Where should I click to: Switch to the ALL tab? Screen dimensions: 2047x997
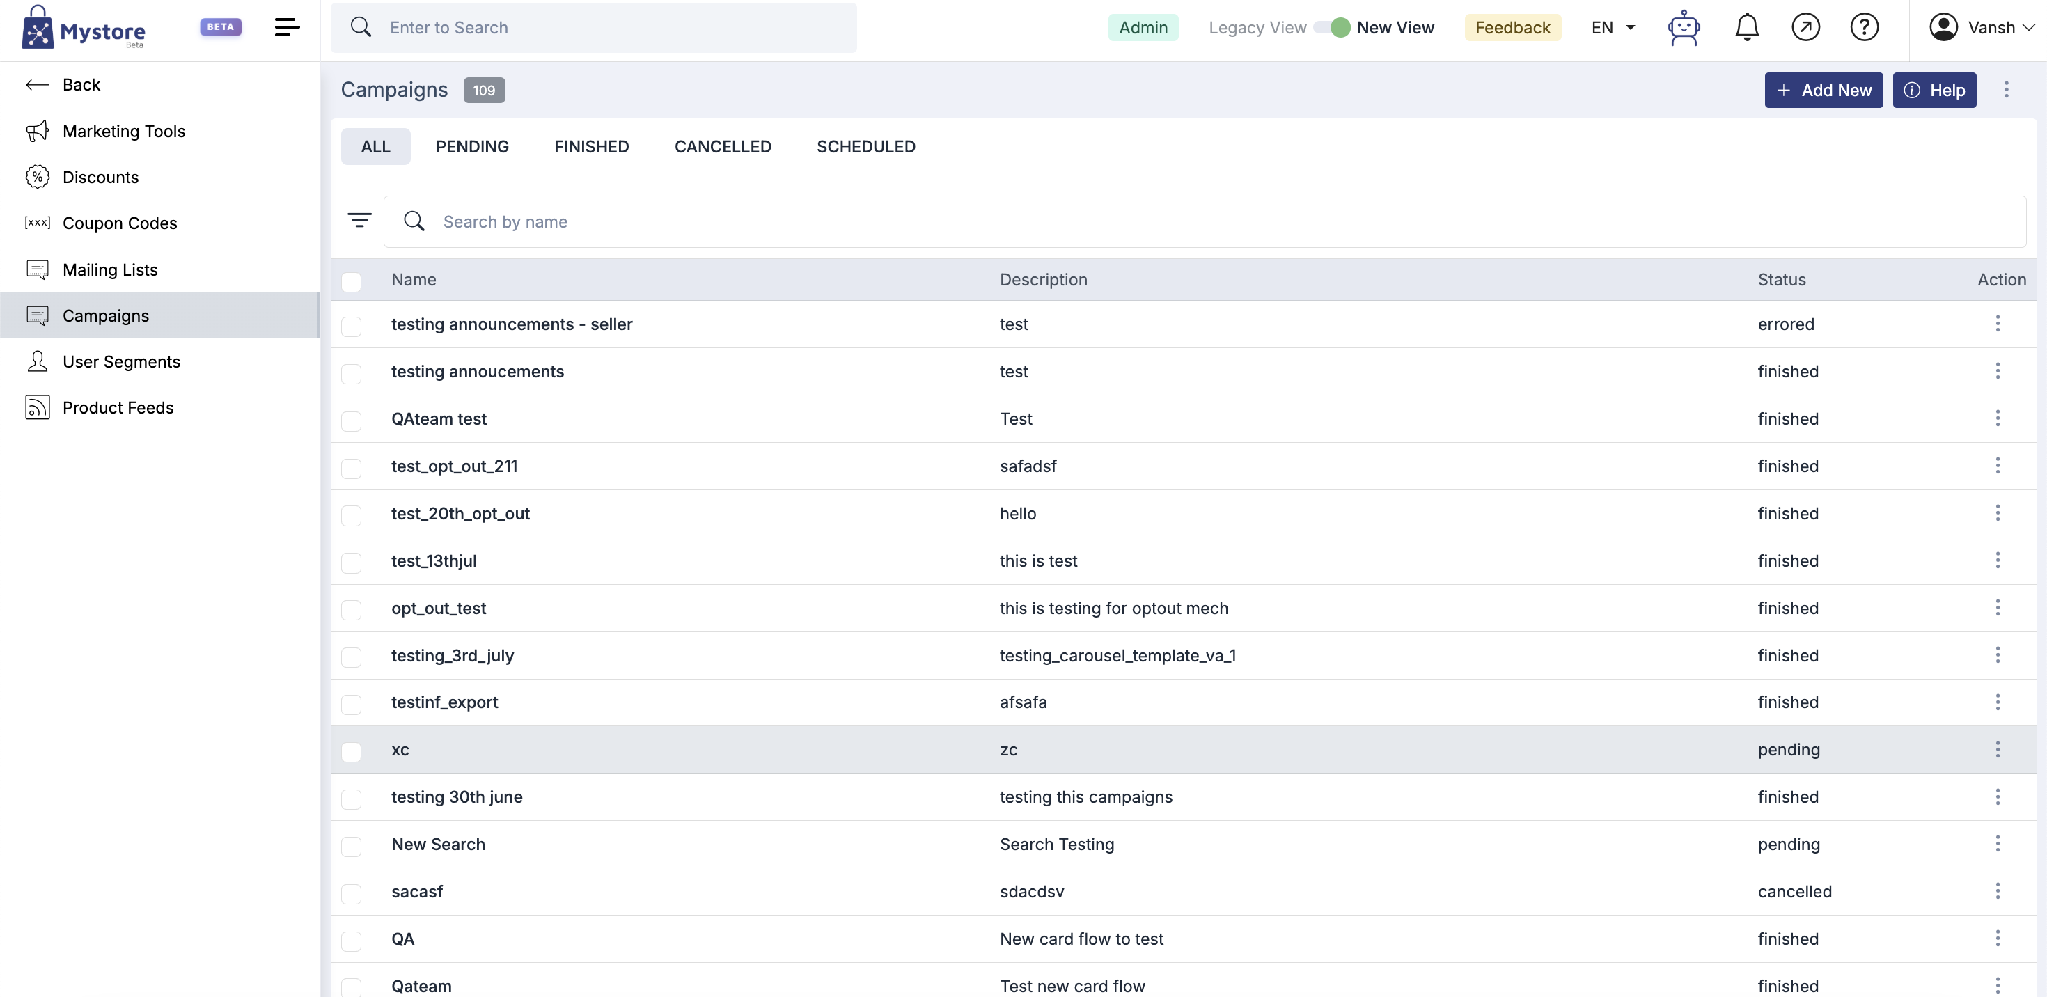point(376,146)
